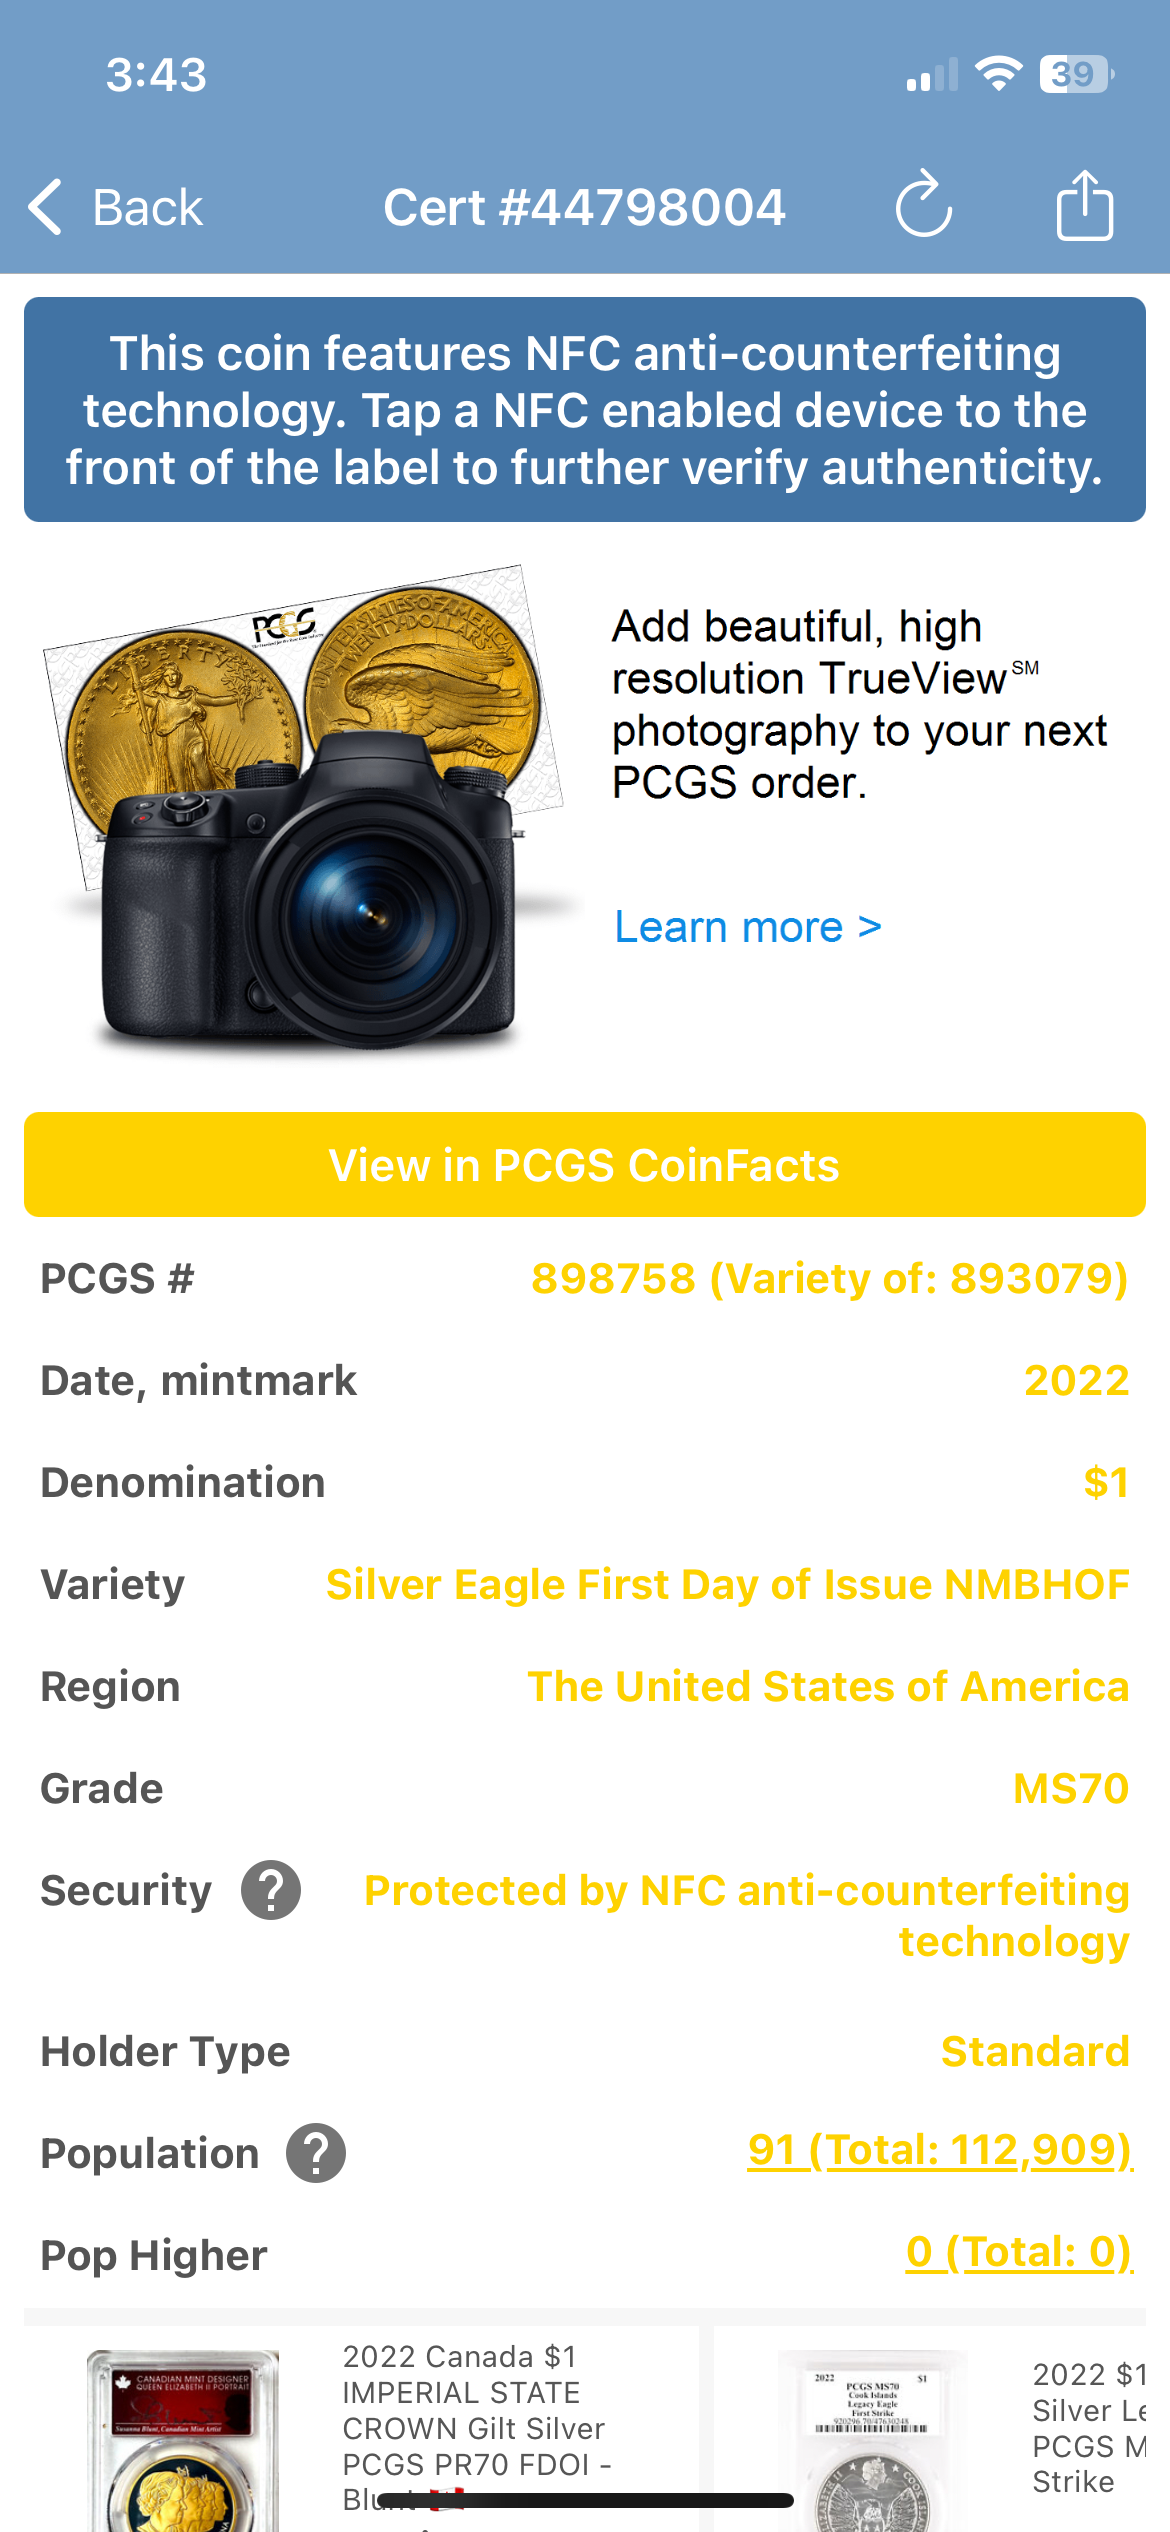Tap the back chevron arrow
This screenshot has height=2532, width=1170.
pos(46,207)
